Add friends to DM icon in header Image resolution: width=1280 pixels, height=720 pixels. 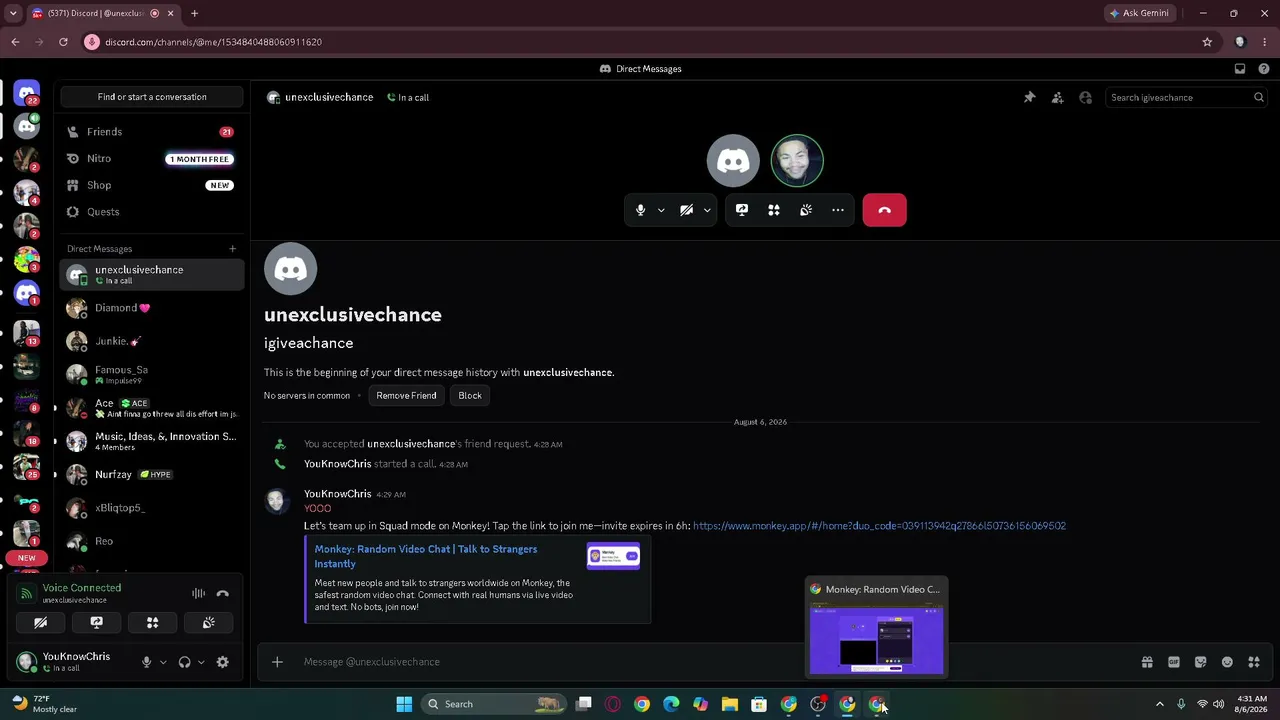click(x=1057, y=97)
